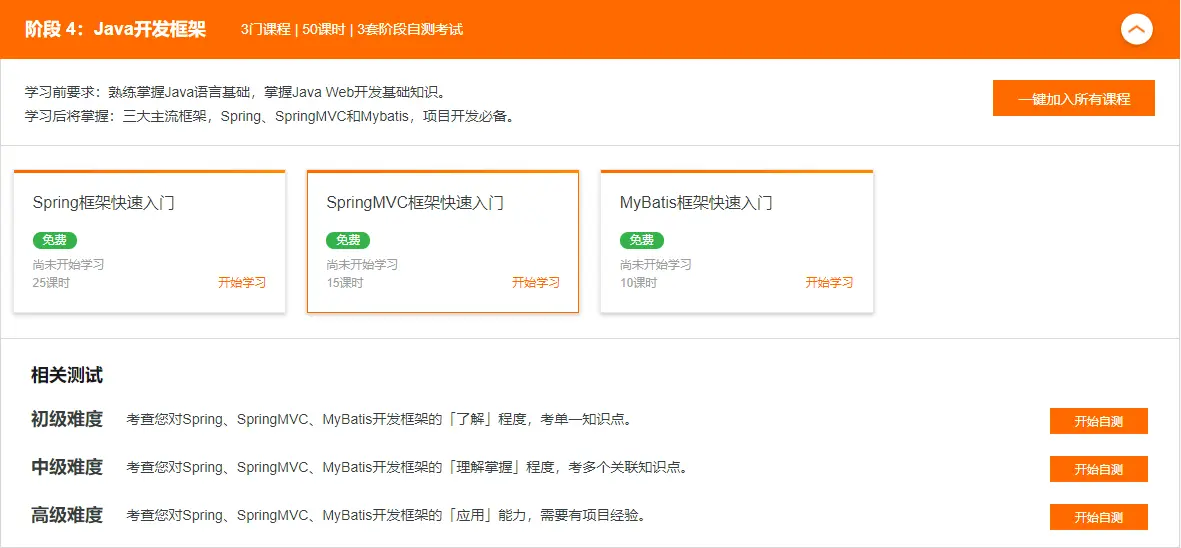This screenshot has height=548, width=1181.
Task: Click the 一键加入所有课程 button
Action: pos(1073,99)
